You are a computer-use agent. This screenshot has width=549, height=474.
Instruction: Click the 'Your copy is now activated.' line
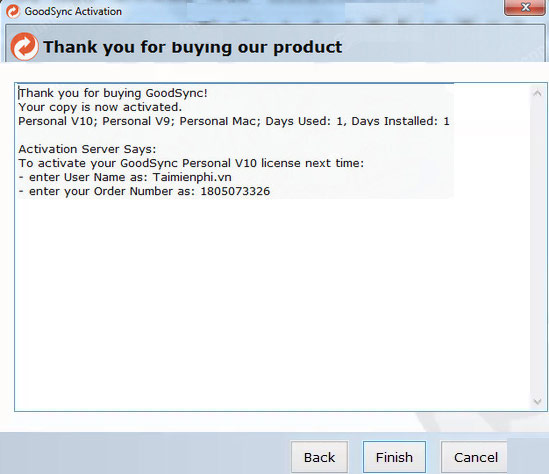[x=100, y=107]
